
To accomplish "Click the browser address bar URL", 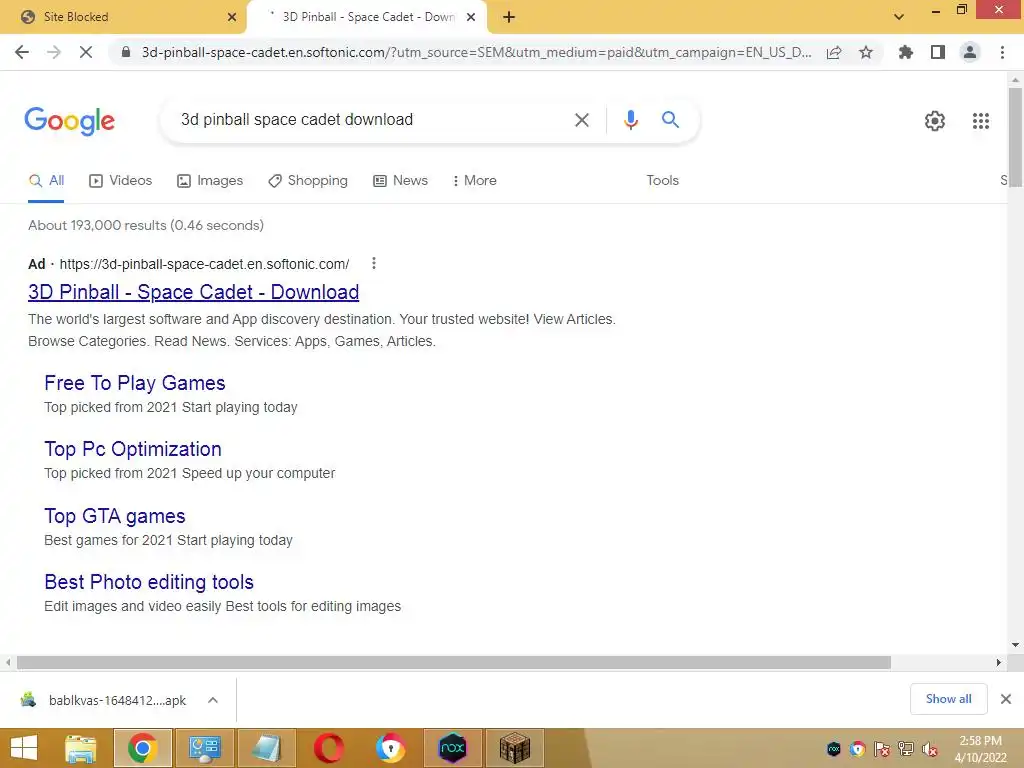I will [477, 52].
